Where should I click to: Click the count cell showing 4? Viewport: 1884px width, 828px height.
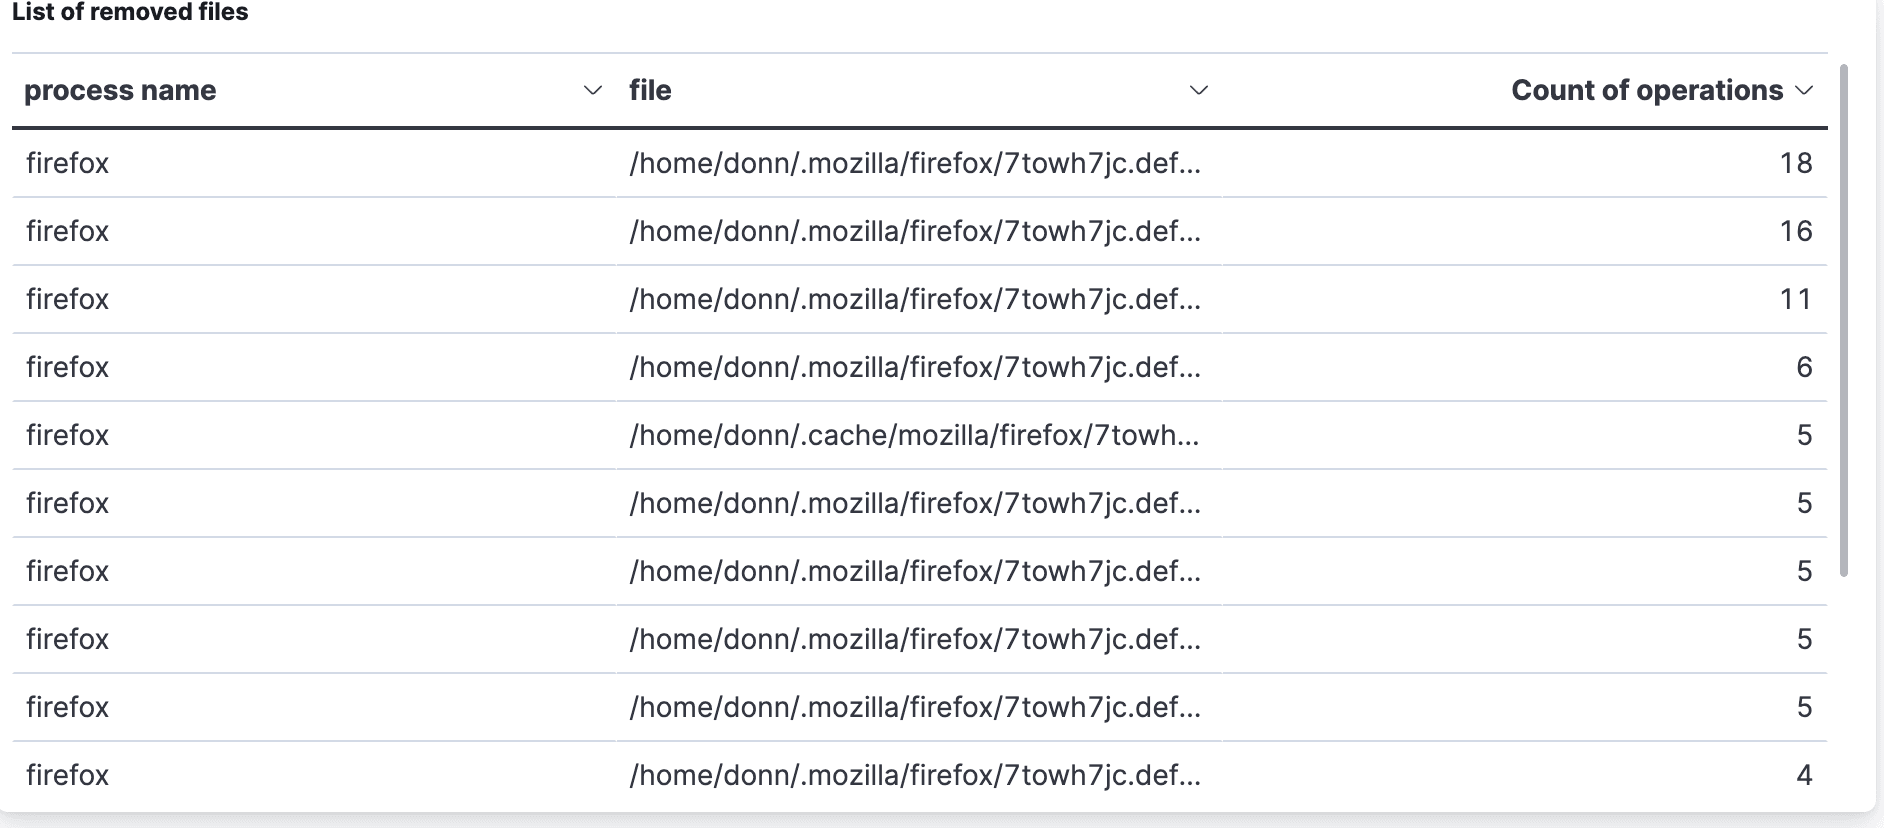(1803, 775)
